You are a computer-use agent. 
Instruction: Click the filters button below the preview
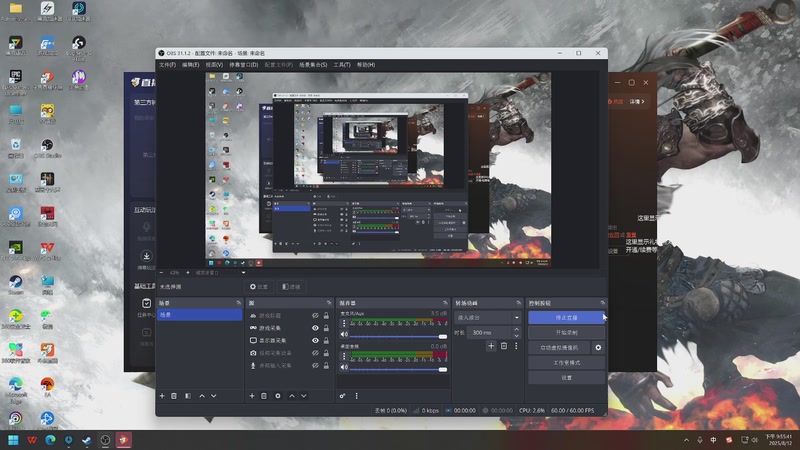click(x=291, y=287)
